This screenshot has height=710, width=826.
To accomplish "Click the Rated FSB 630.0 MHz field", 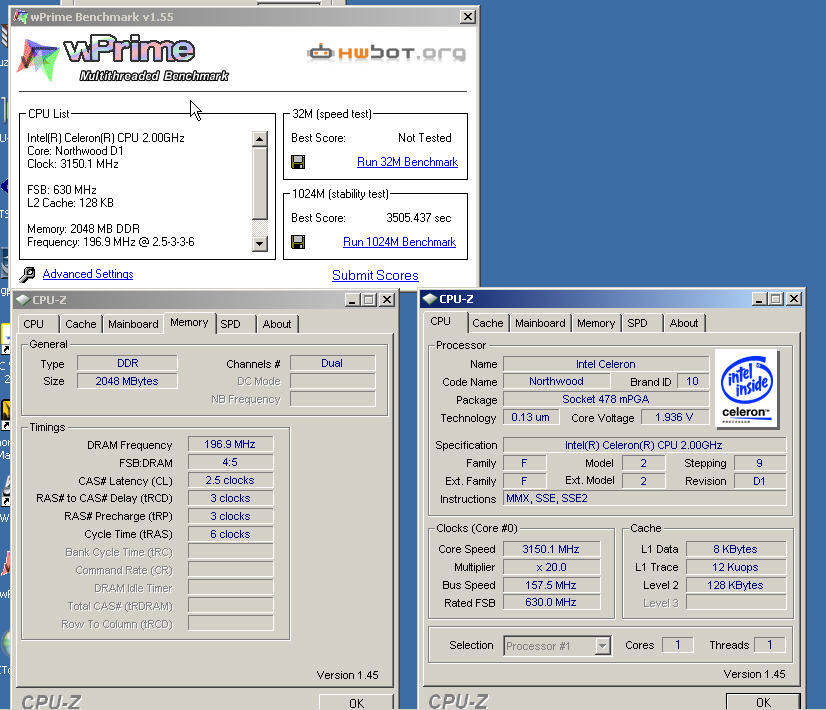I will pyautogui.click(x=551, y=602).
